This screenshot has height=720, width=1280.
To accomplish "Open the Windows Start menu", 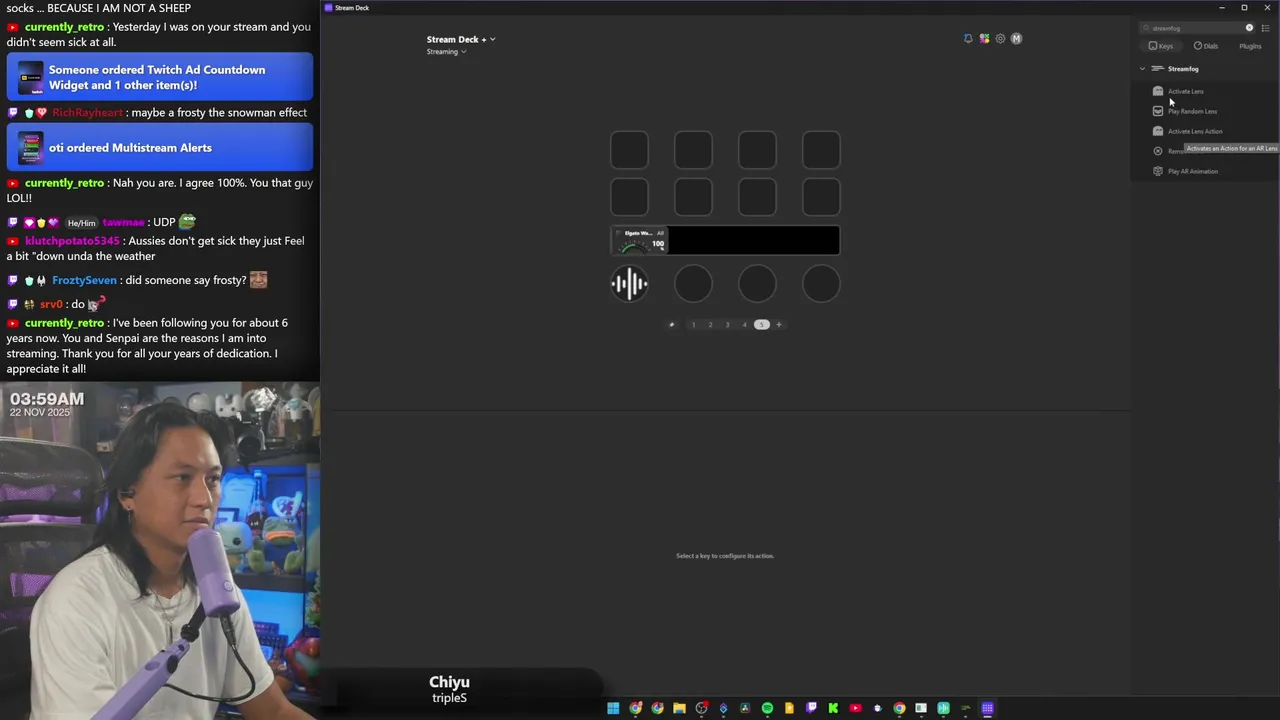I will pyautogui.click(x=613, y=708).
